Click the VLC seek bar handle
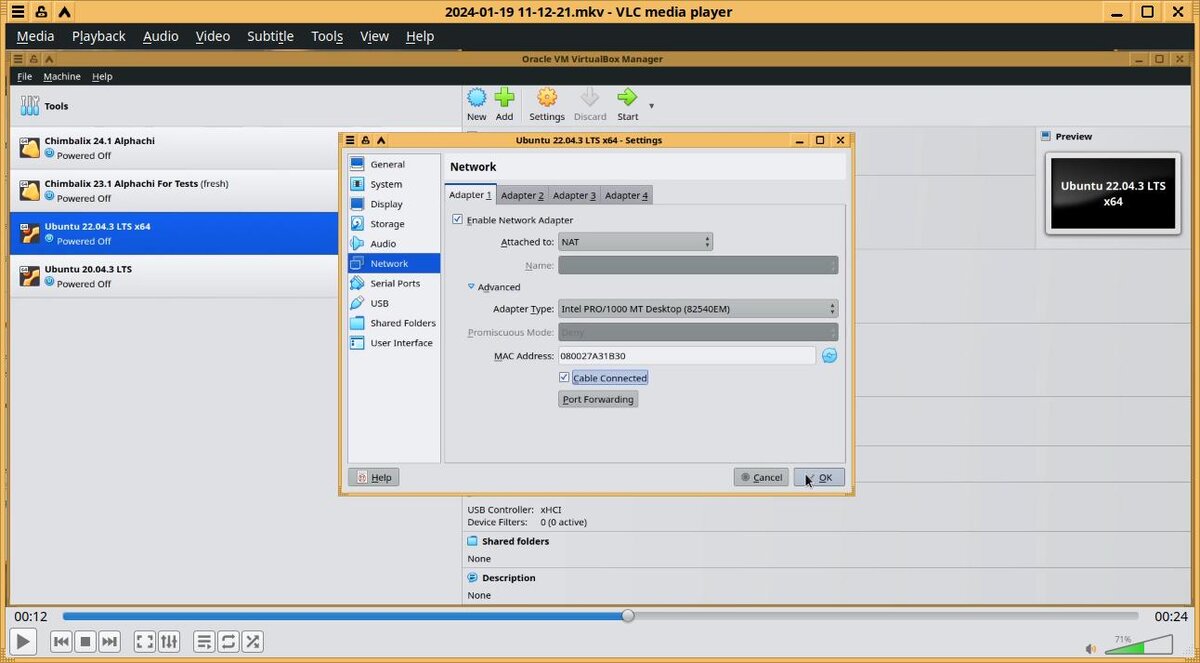 [628, 616]
